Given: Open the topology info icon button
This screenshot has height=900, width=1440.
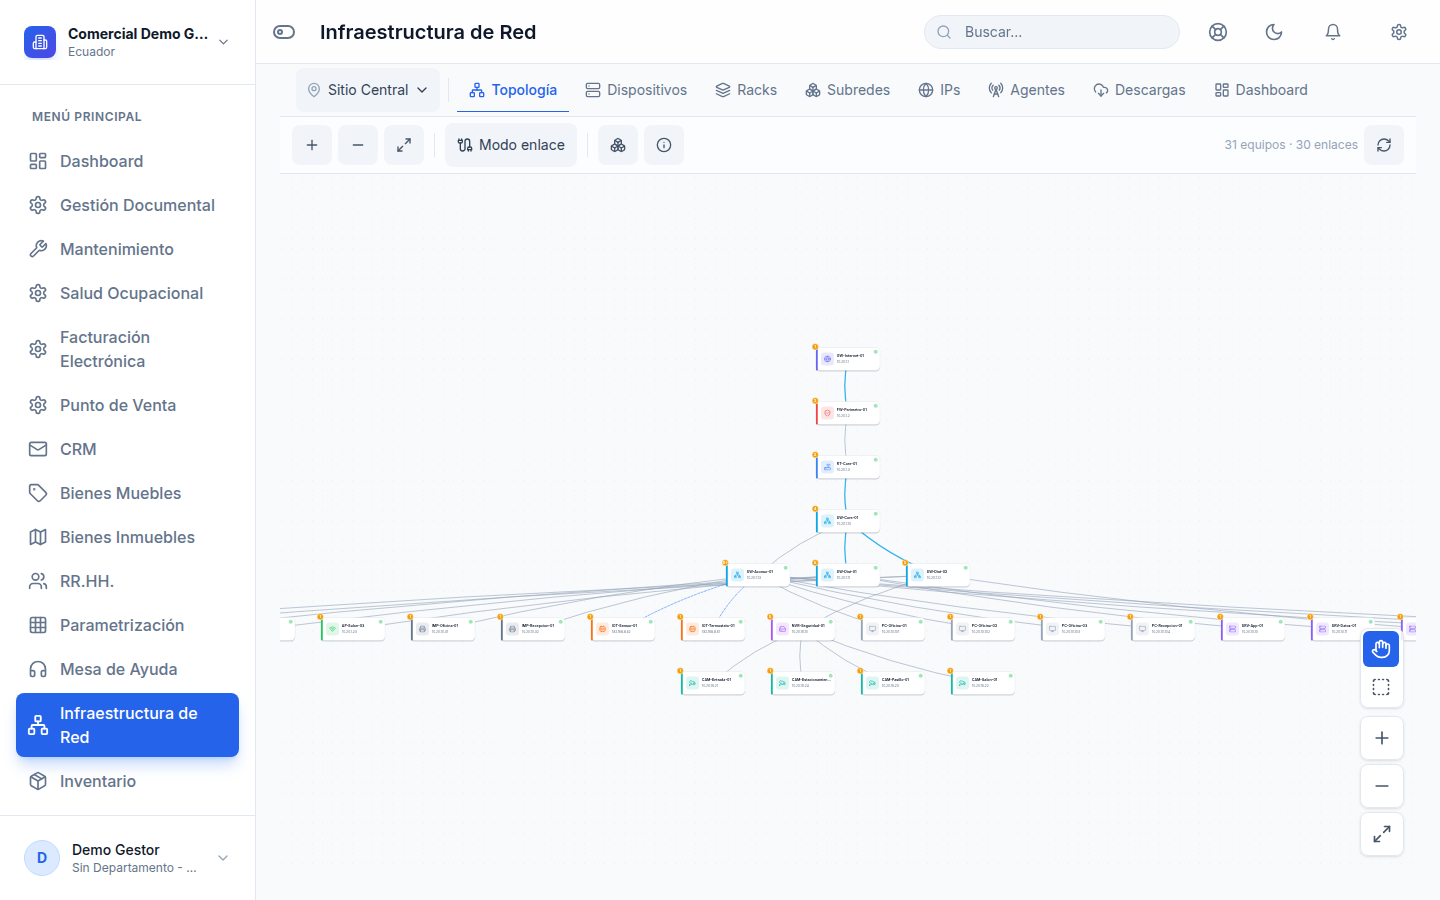Looking at the screenshot, I should click(664, 145).
